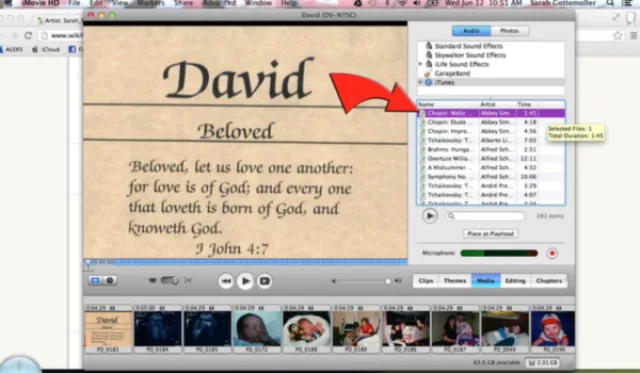Click the low volume speaker icon
This screenshot has height=373, width=640.
pyautogui.click(x=333, y=281)
